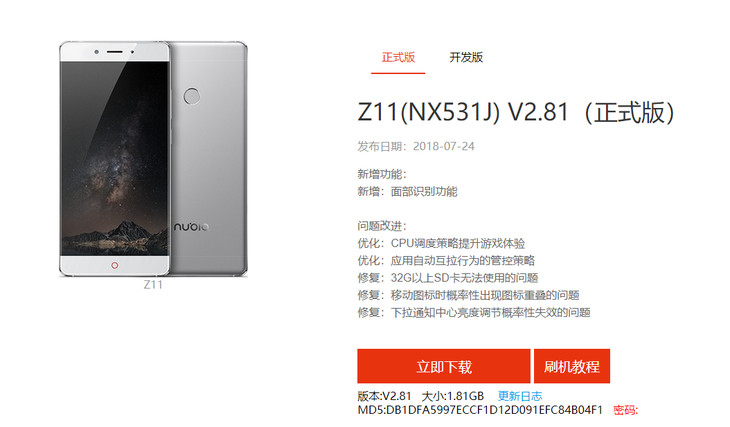730x427 pixels.
Task: View the 更新日志 changelog link
Action: (520, 396)
